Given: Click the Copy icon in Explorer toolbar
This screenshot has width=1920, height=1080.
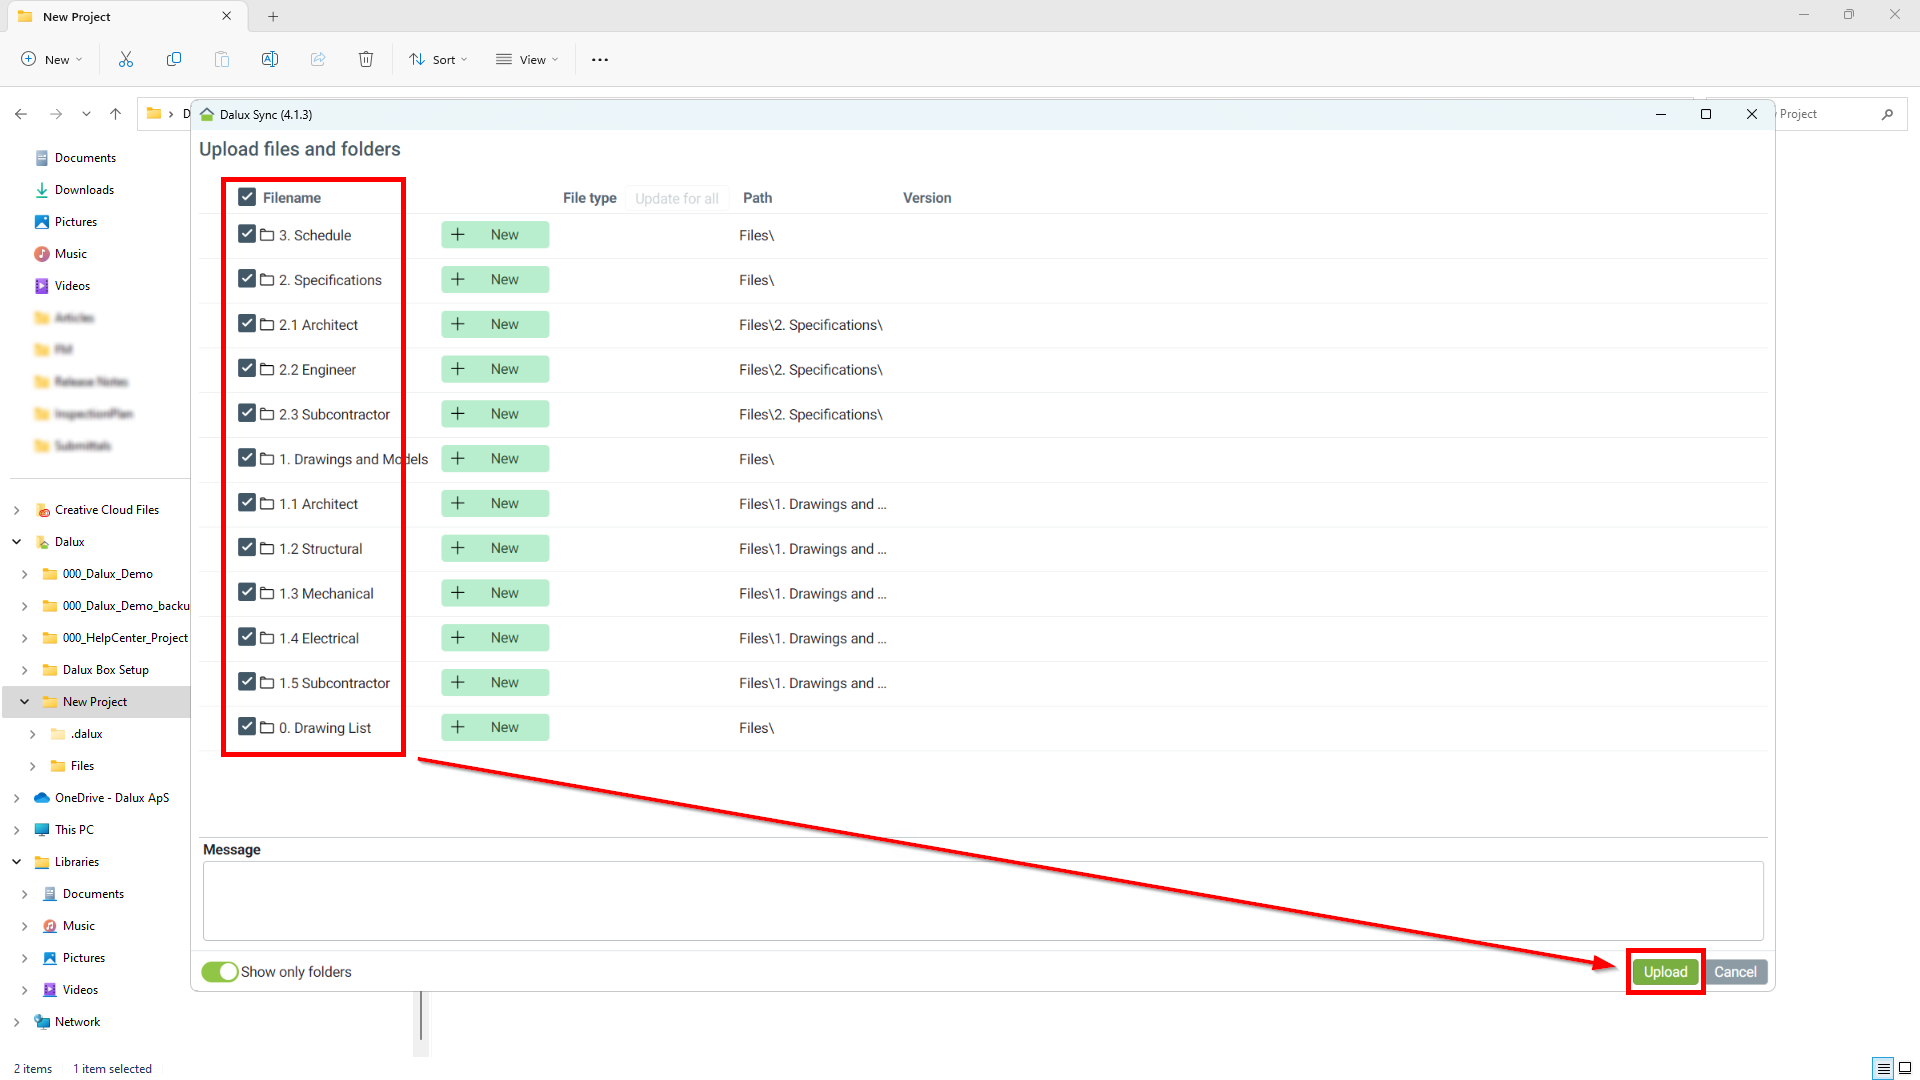Looking at the screenshot, I should pyautogui.click(x=174, y=59).
